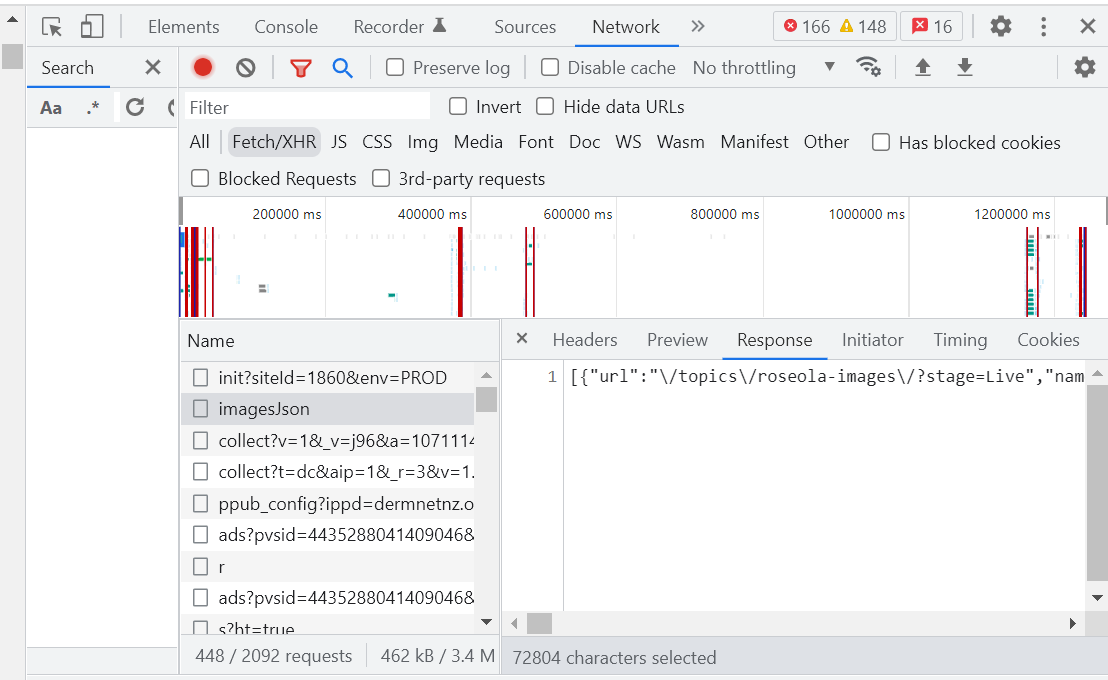The image size is (1108, 680).
Task: Open DevTools settings gear
Action: (1001, 27)
